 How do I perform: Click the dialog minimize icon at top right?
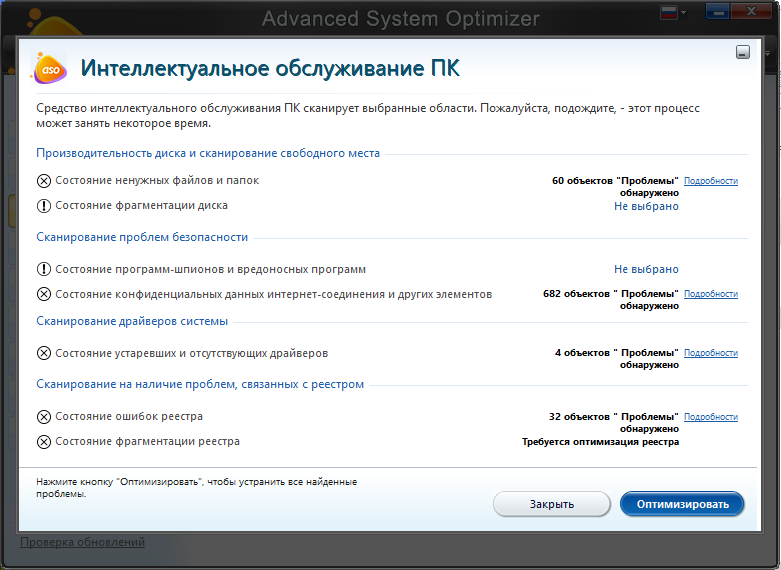pos(743,52)
